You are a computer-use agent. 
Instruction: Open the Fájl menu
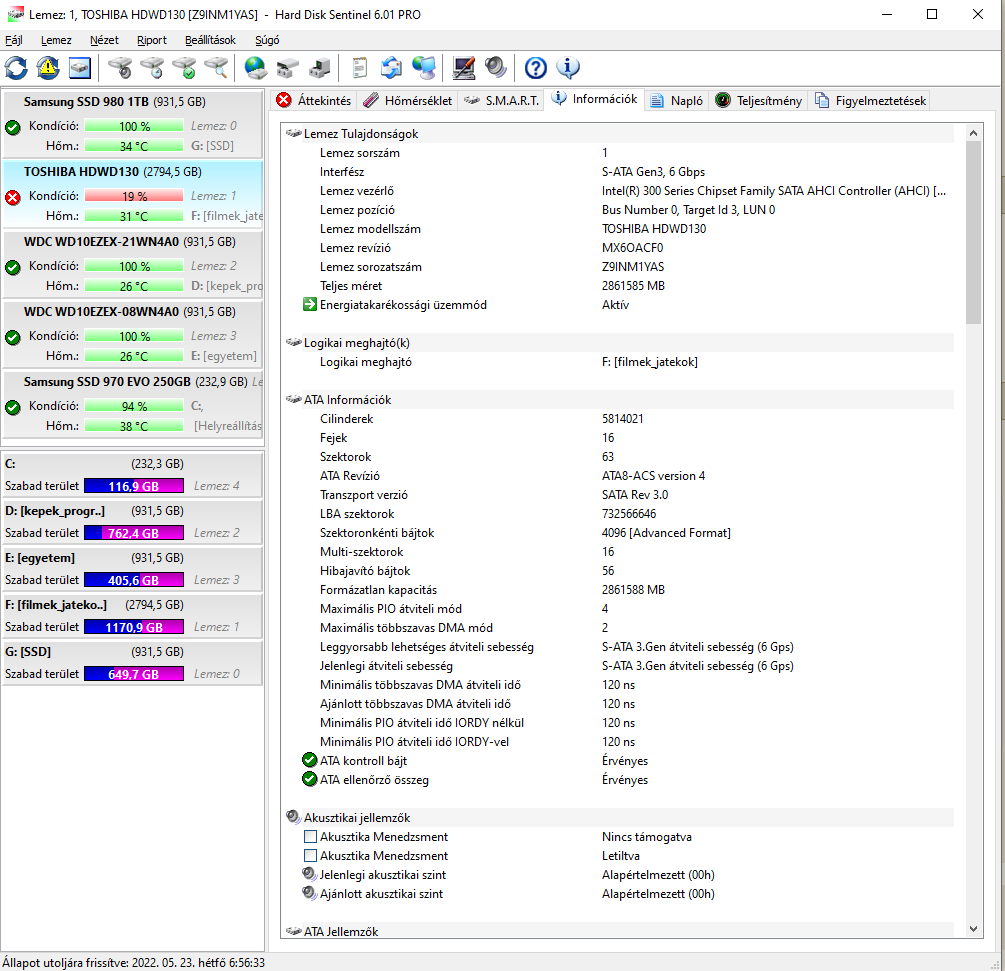14,40
